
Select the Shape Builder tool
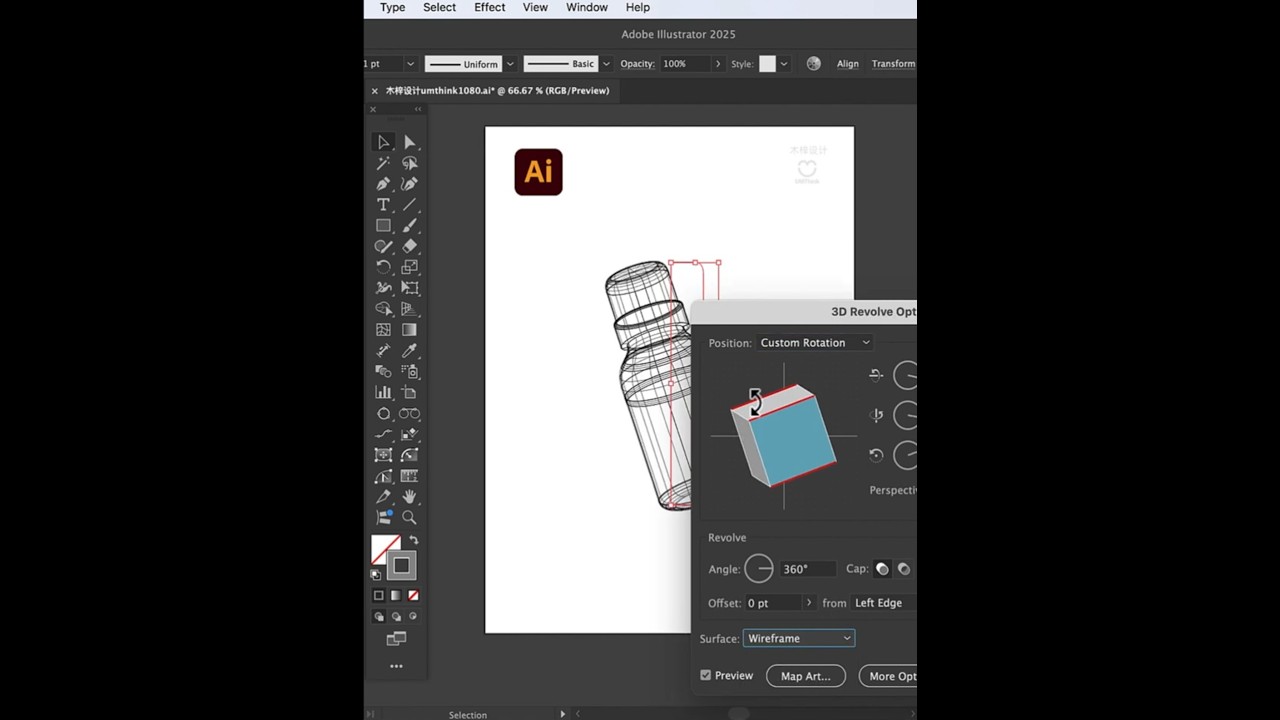383,309
